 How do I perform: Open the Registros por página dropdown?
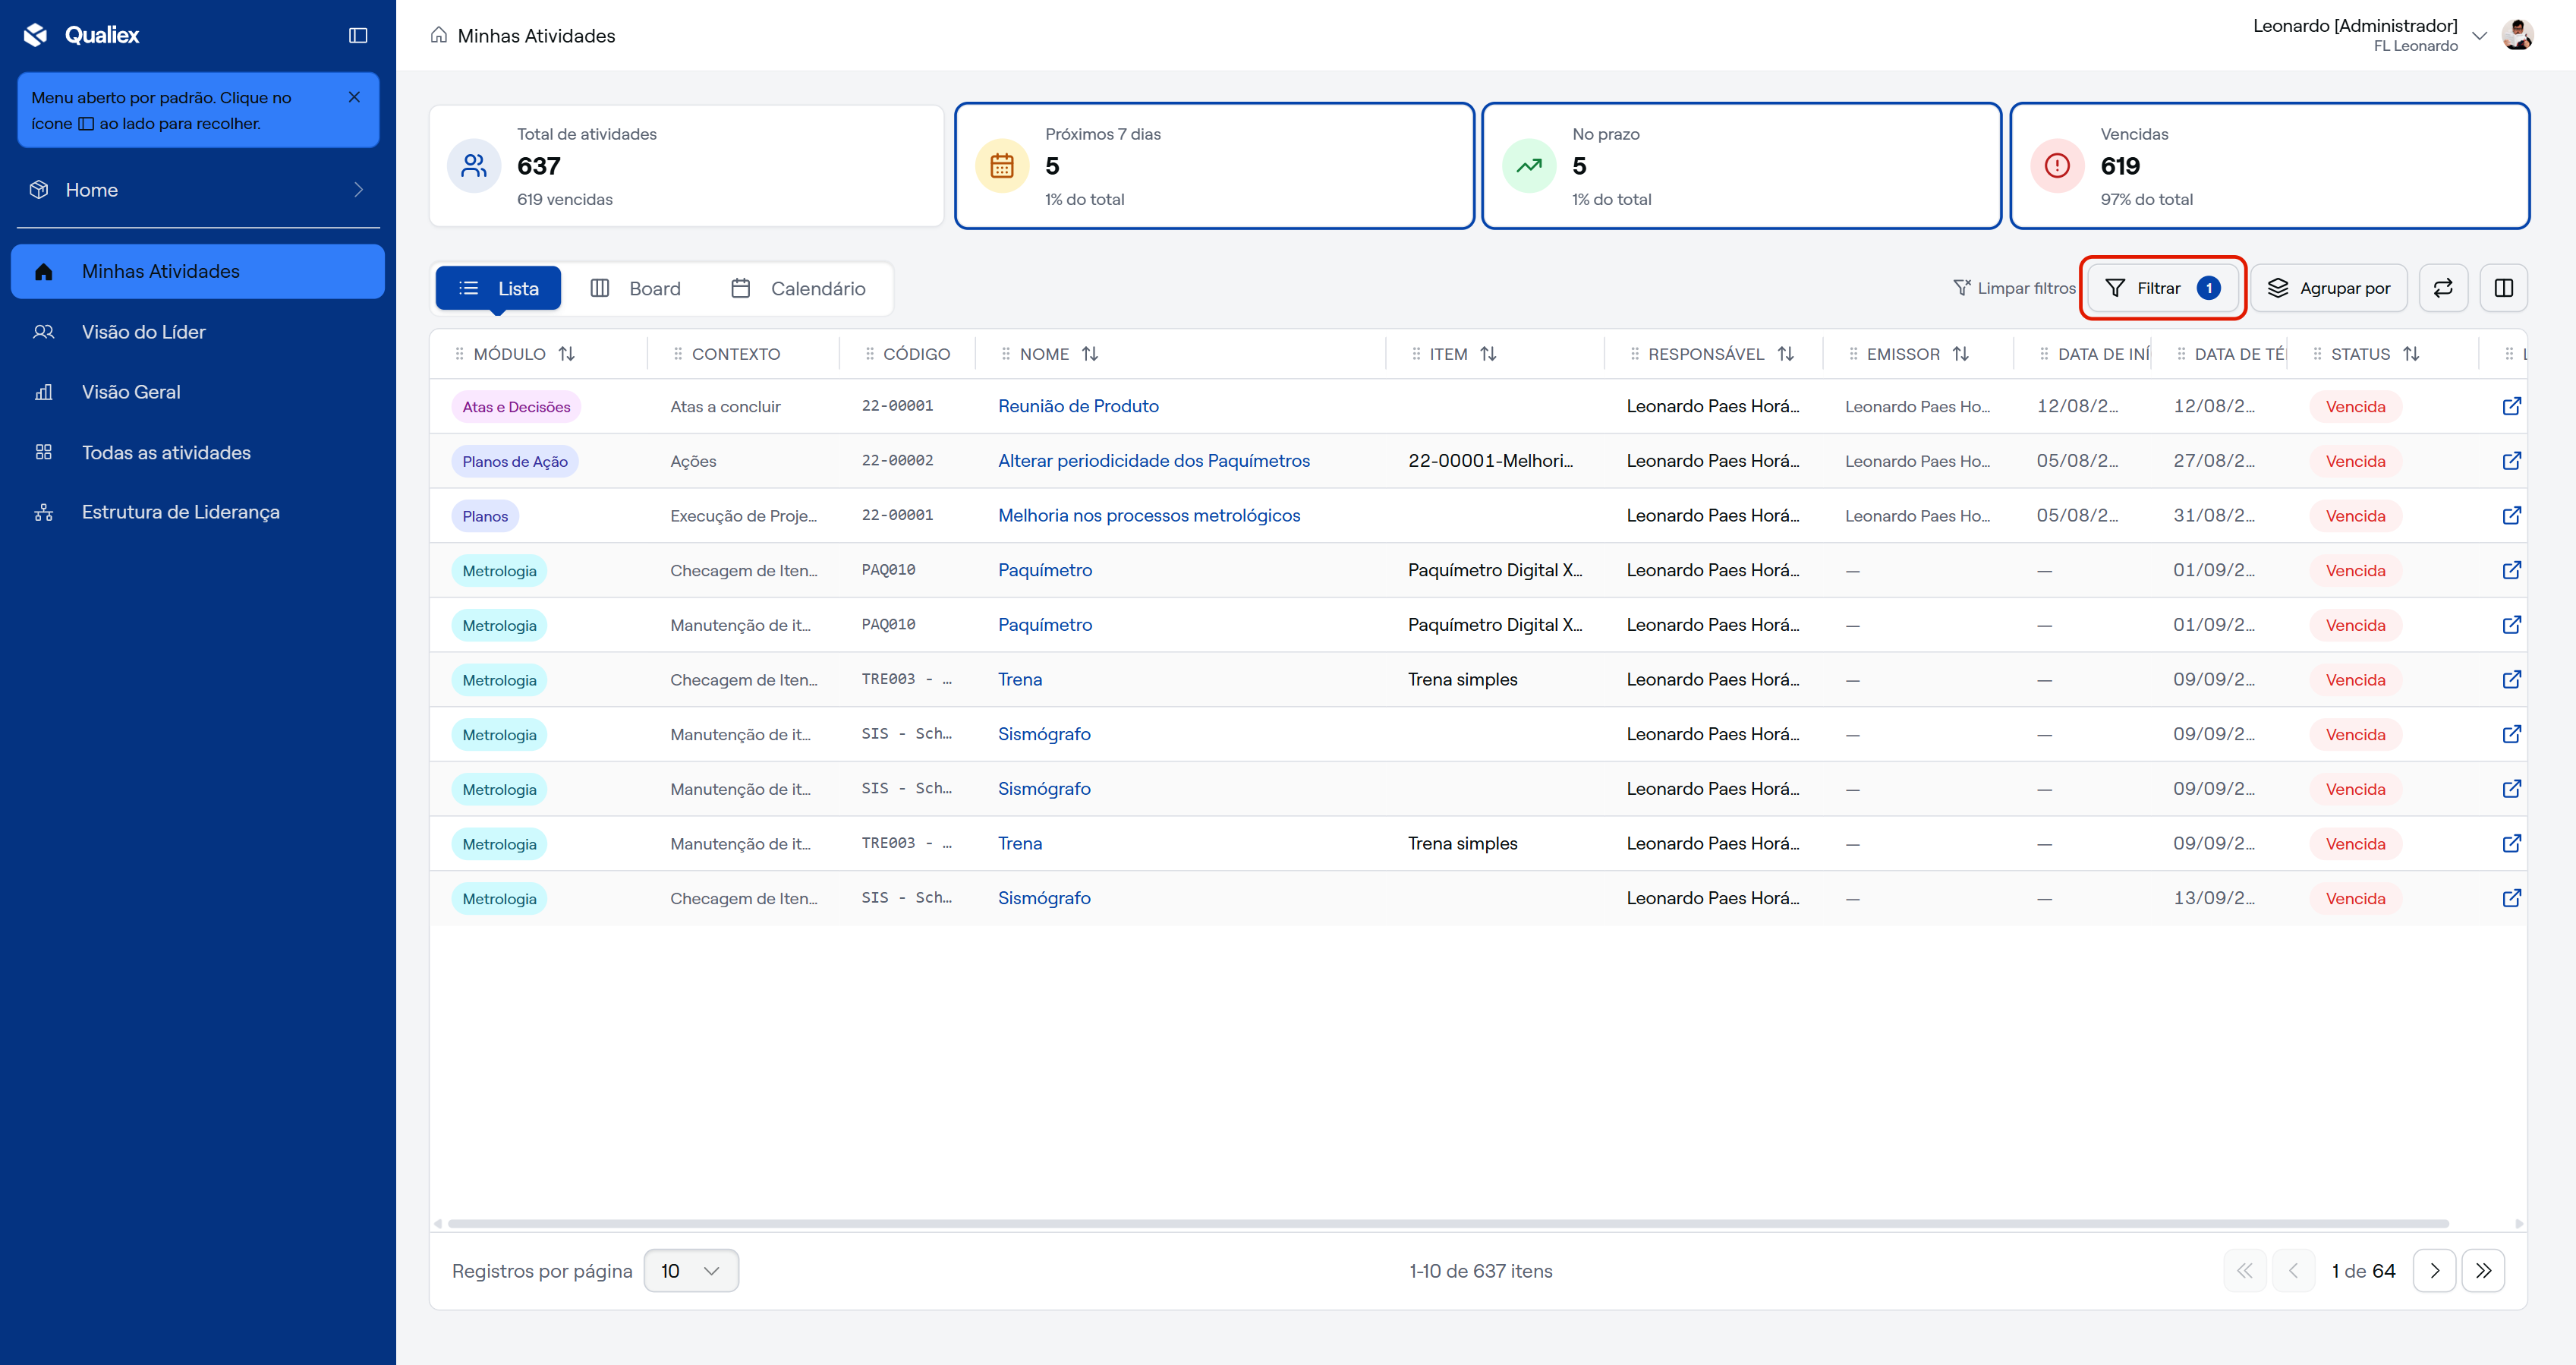pos(691,1271)
